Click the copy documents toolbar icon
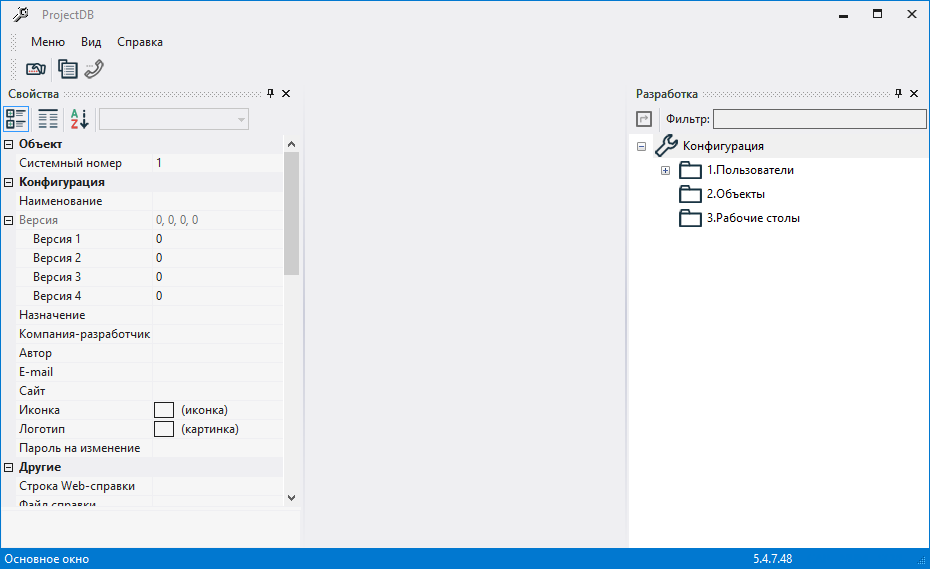The height and width of the screenshot is (569, 930). 67,69
